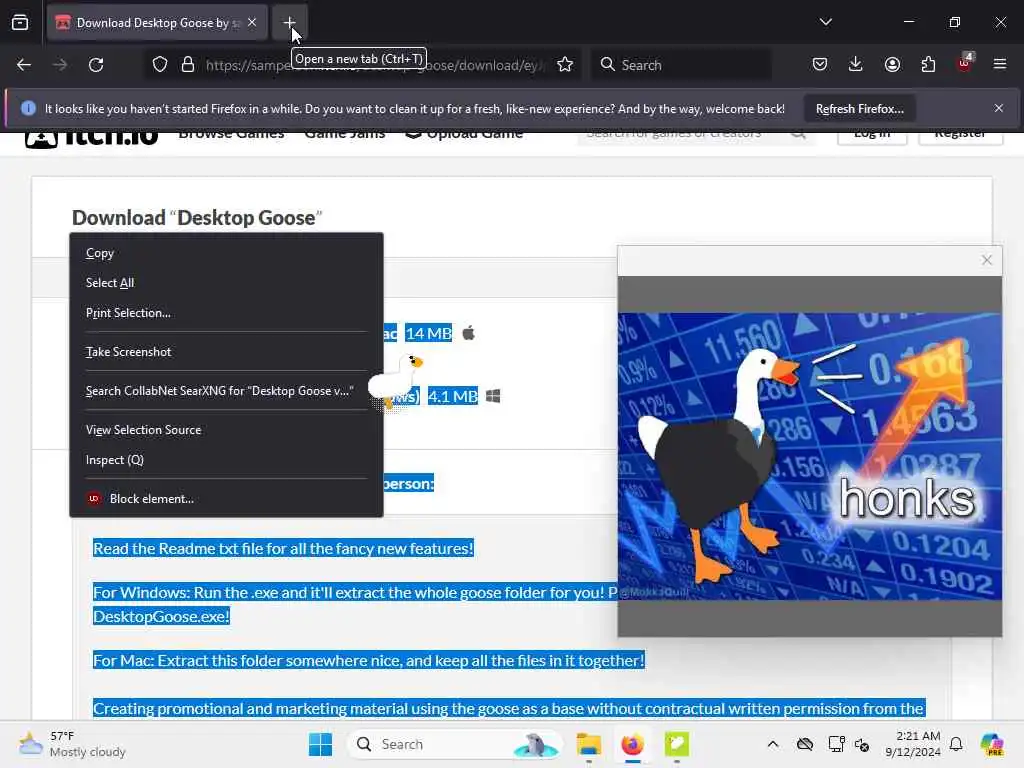Image resolution: width=1024 pixels, height=768 pixels.
Task: Open the Windows Start menu
Action: click(x=320, y=744)
